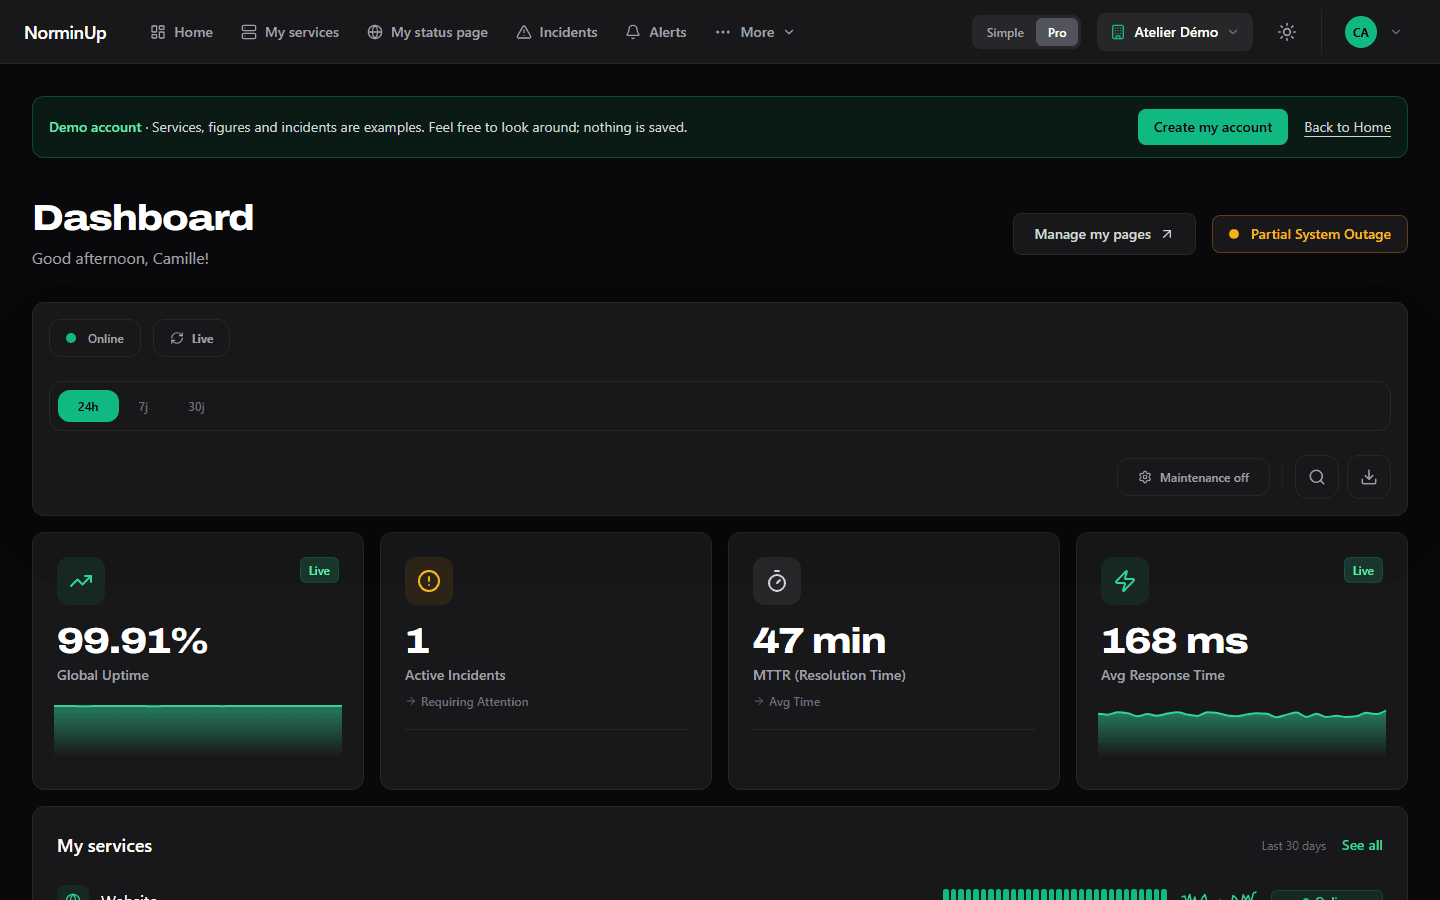
Task: Select the 30j time range
Action: point(196,406)
